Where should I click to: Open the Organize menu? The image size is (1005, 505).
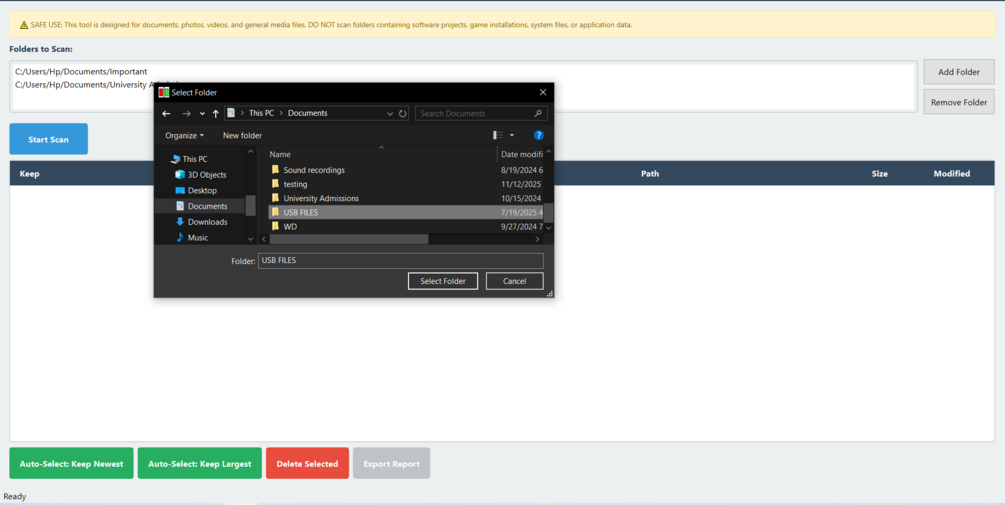(185, 135)
